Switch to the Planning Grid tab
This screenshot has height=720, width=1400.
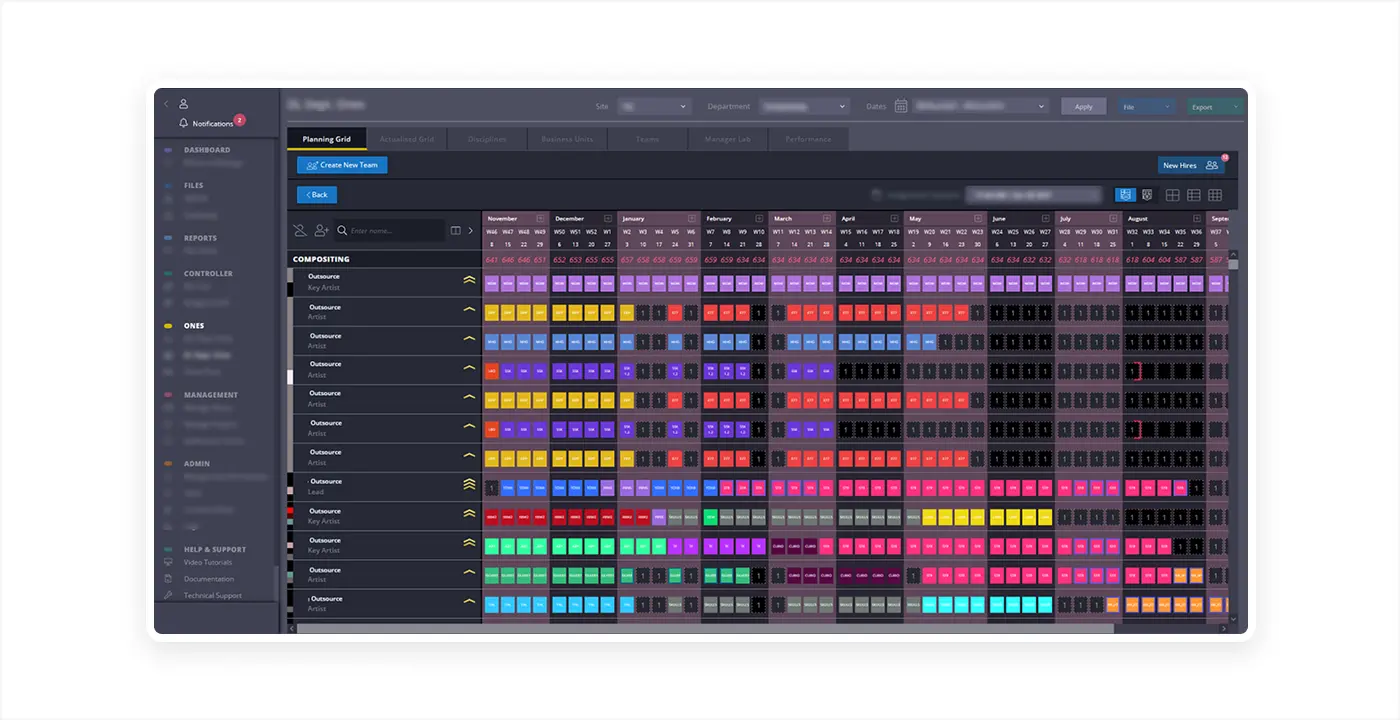[326, 139]
